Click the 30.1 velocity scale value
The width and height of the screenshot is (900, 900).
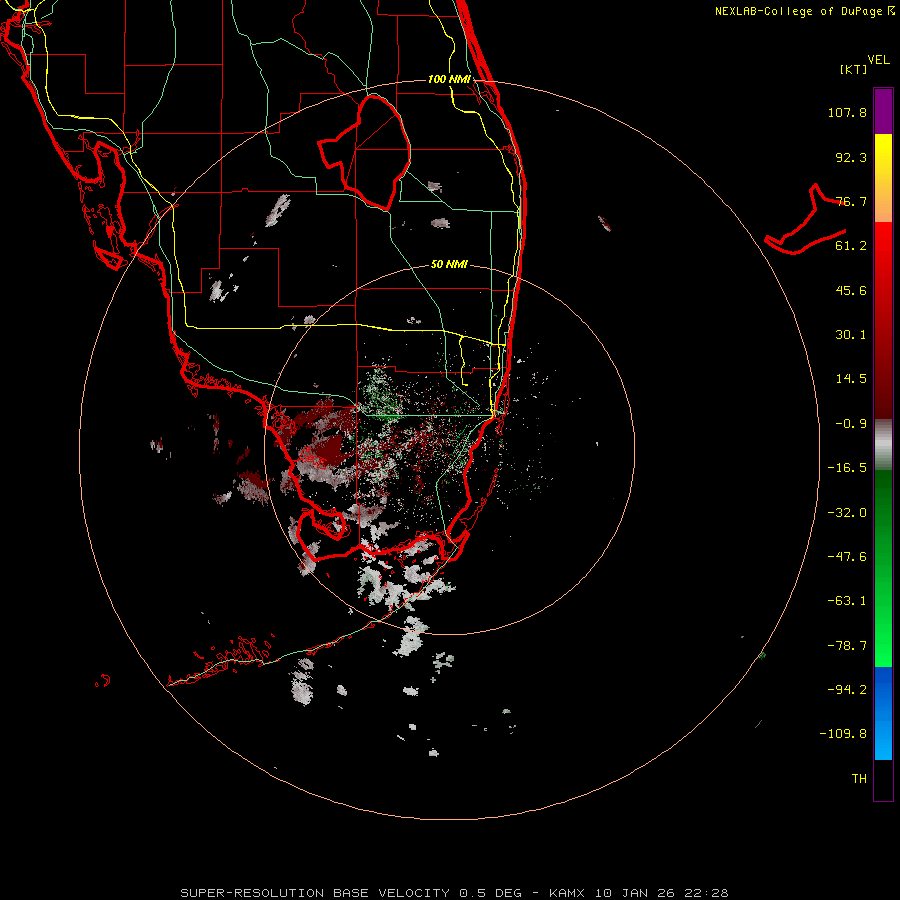[x=851, y=335]
